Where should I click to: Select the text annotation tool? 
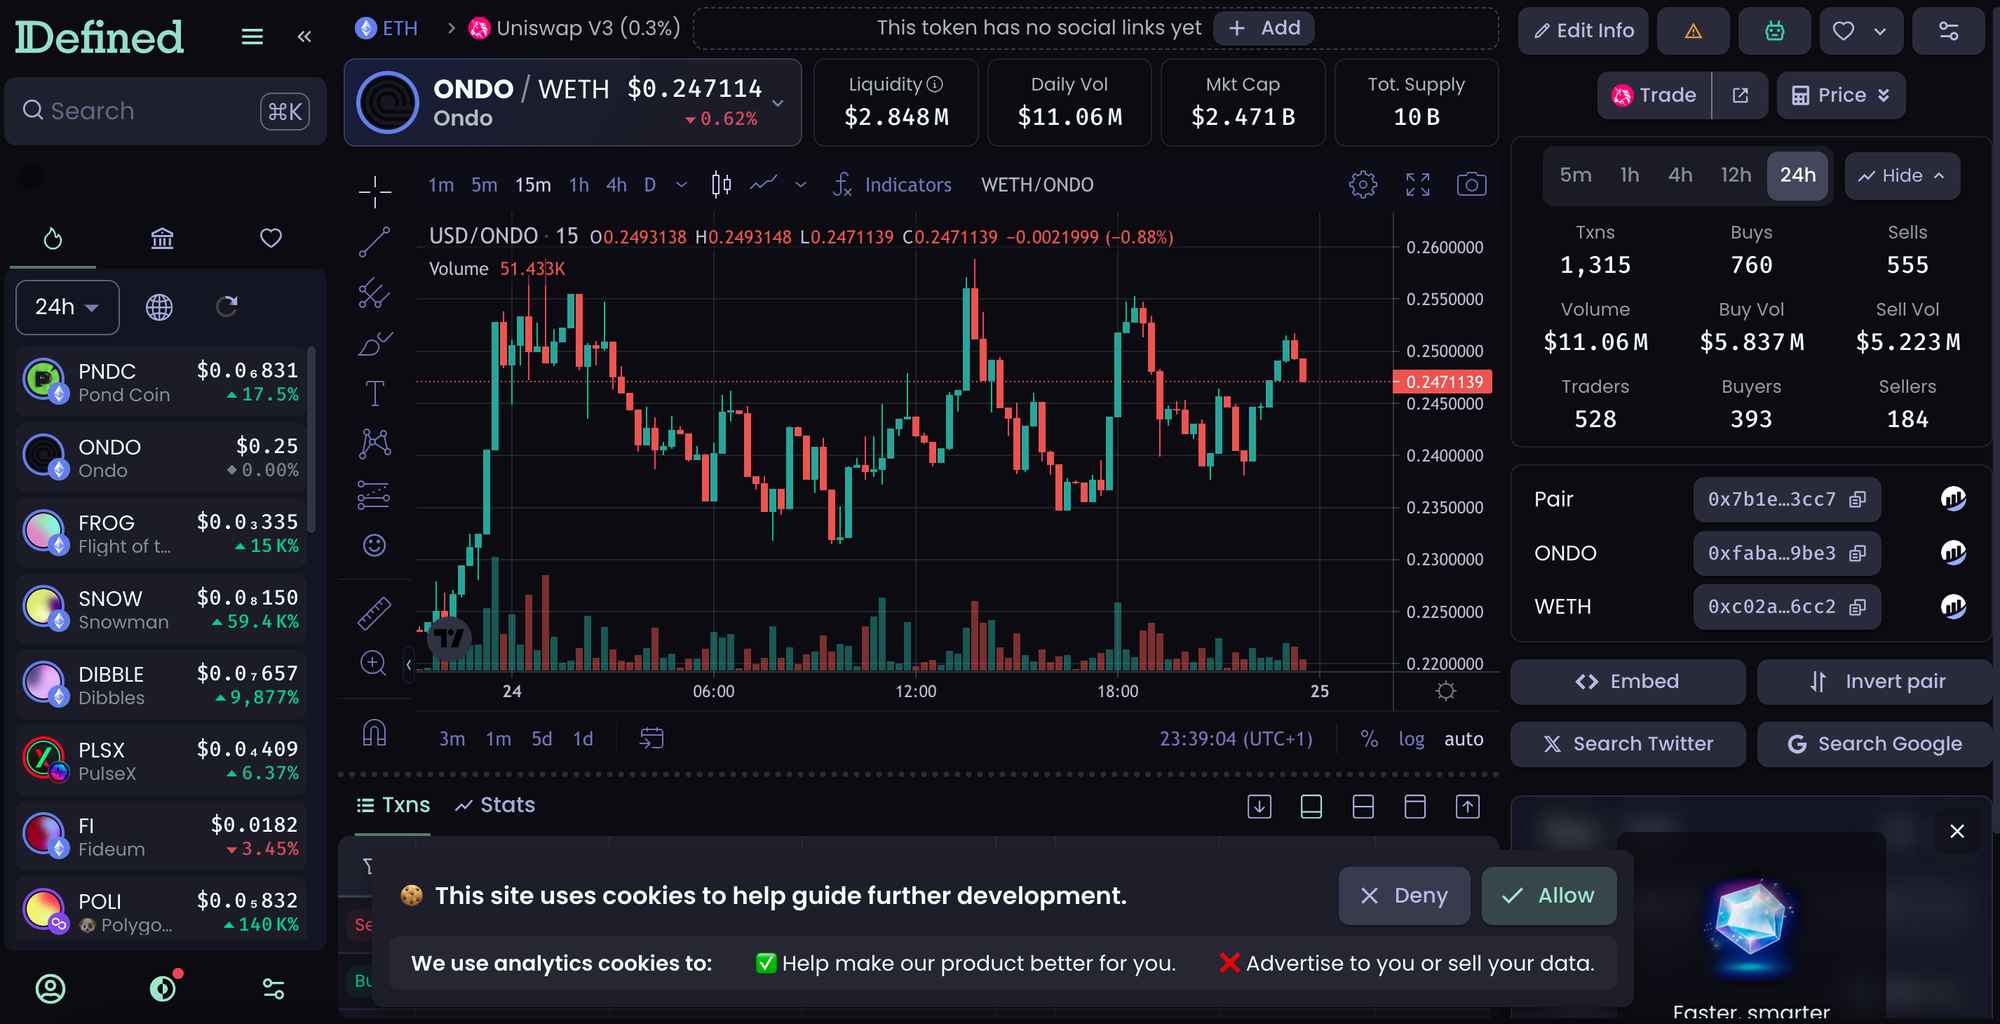pos(375,393)
